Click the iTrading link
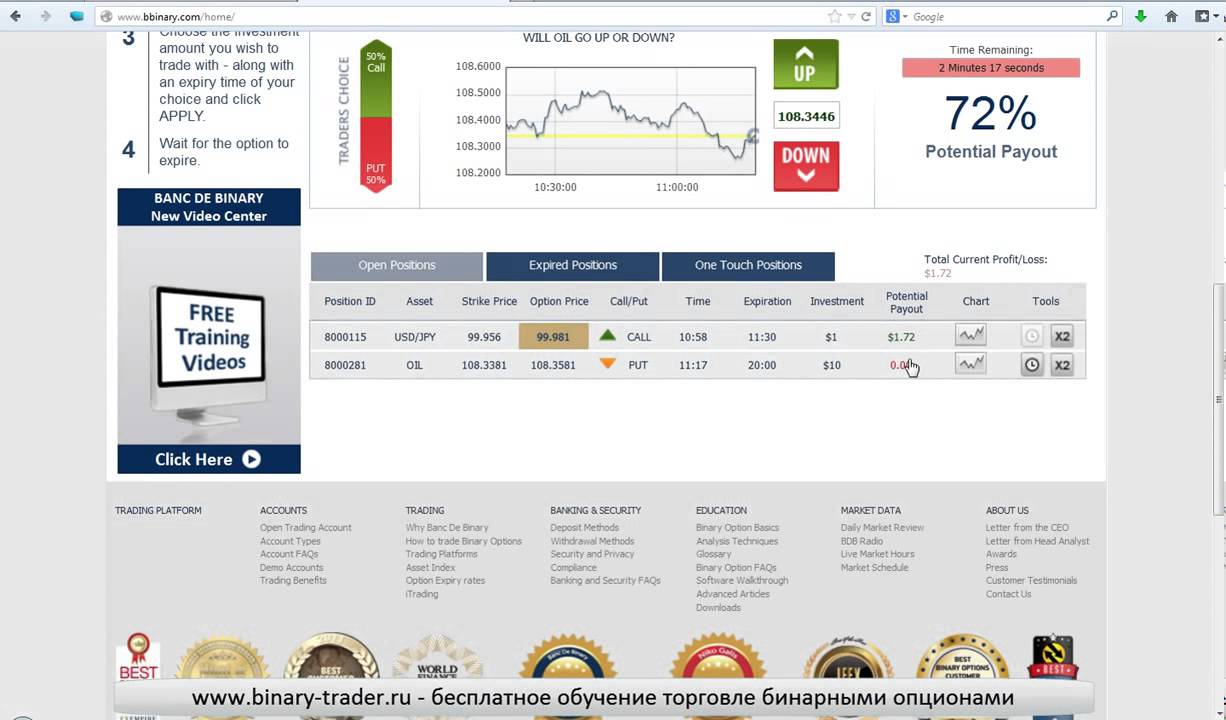1226x720 pixels. click(422, 594)
